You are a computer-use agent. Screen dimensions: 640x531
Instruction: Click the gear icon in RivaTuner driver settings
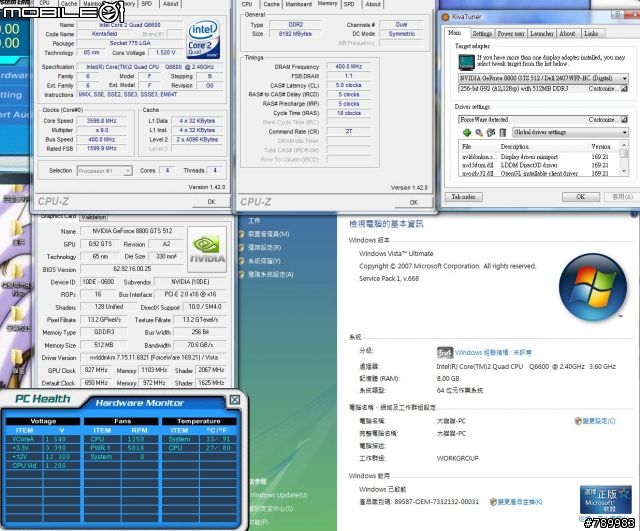[x=491, y=132]
